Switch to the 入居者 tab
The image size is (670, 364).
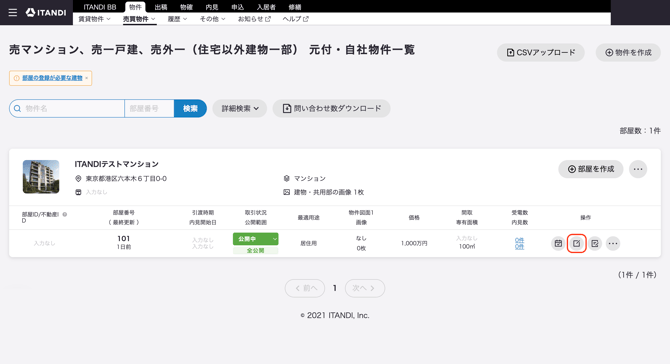click(x=266, y=7)
